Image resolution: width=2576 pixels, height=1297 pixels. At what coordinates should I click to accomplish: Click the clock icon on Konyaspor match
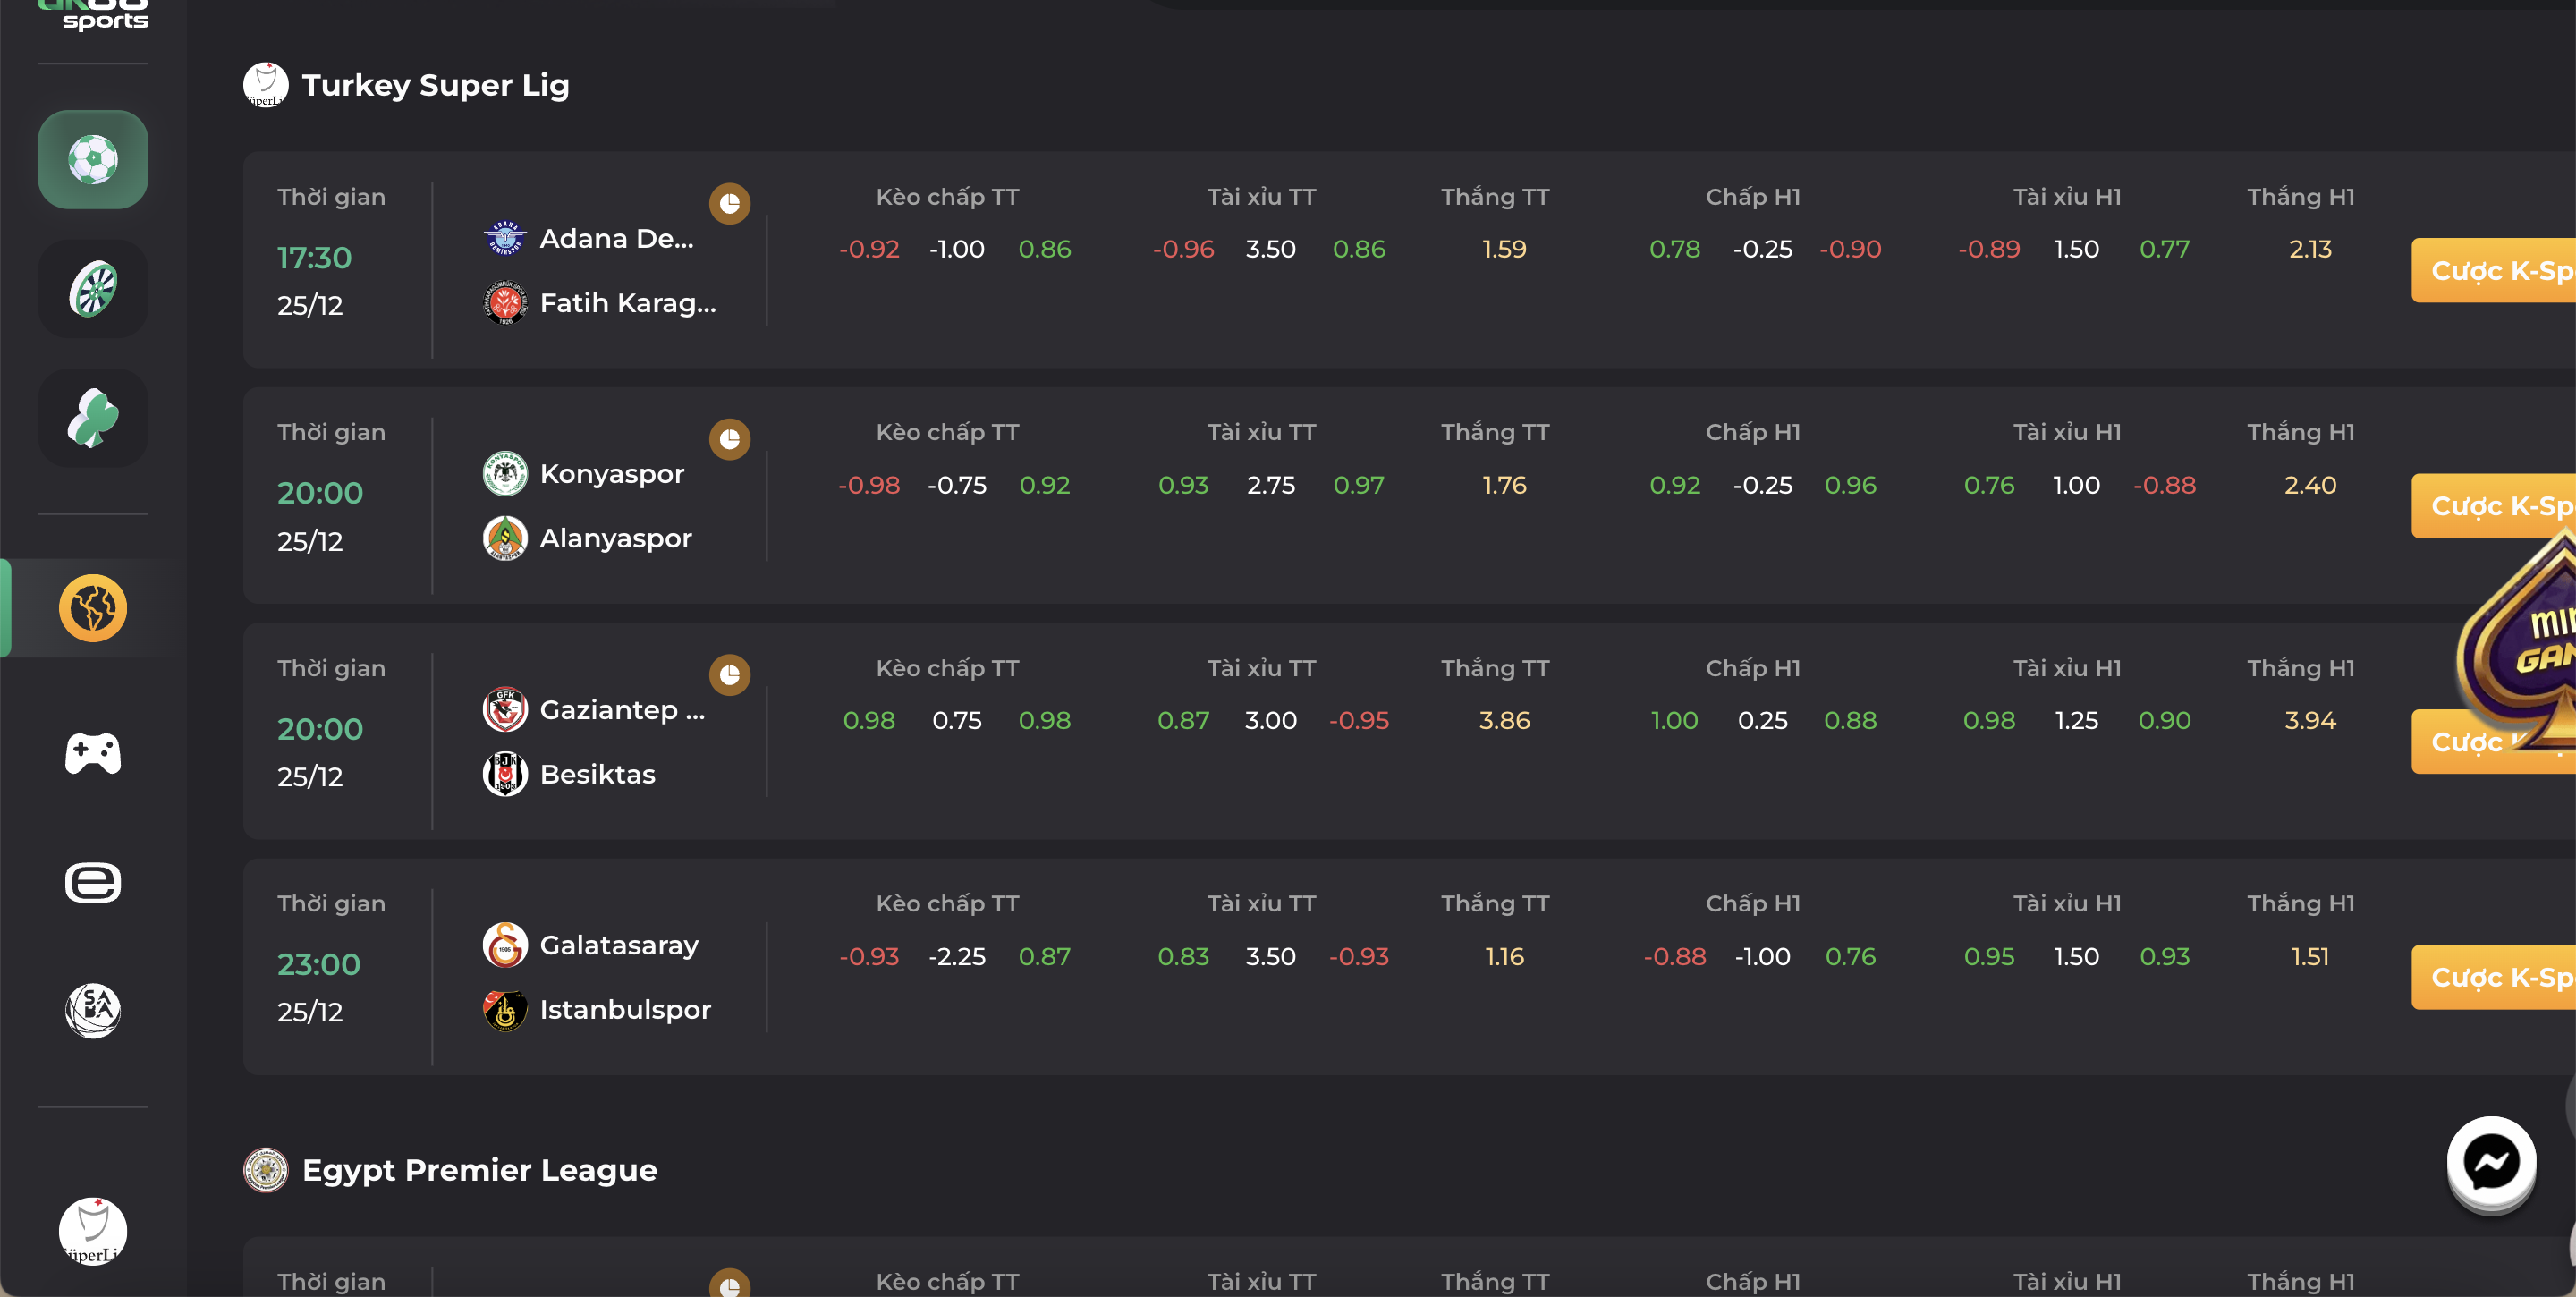[x=730, y=439]
